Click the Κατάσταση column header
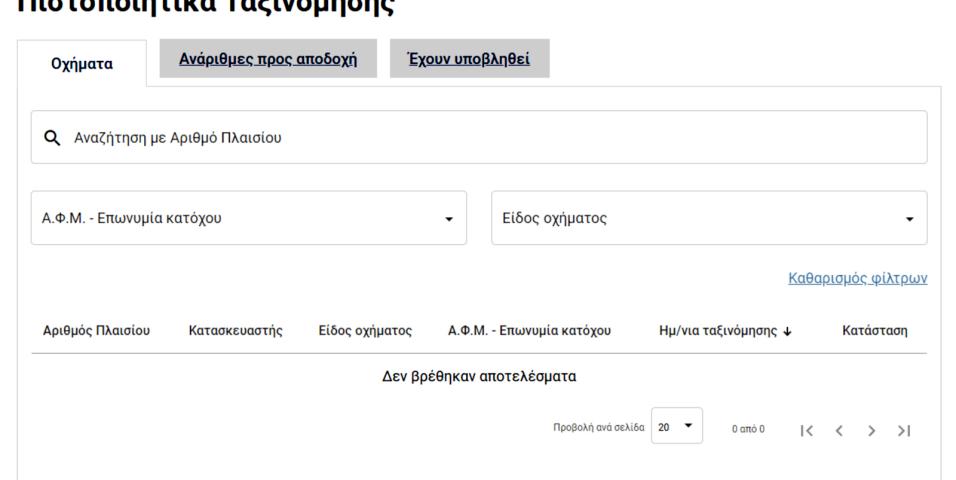956x480 pixels. [875, 331]
